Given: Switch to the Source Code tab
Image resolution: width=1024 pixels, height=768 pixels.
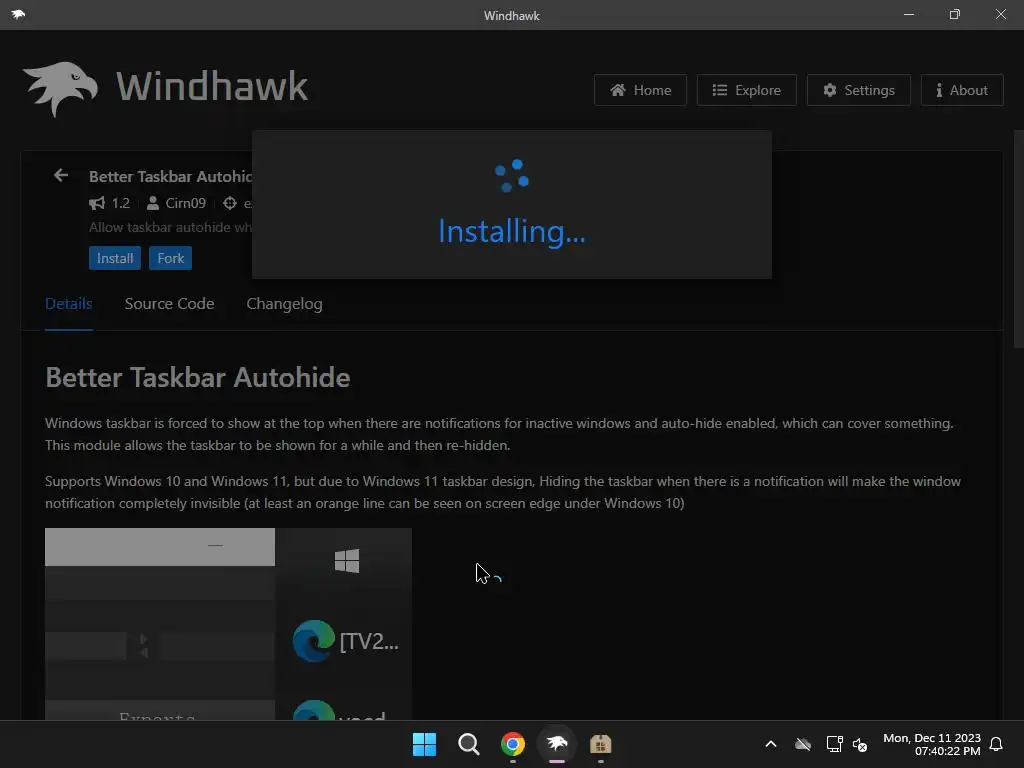Looking at the screenshot, I should [169, 304].
